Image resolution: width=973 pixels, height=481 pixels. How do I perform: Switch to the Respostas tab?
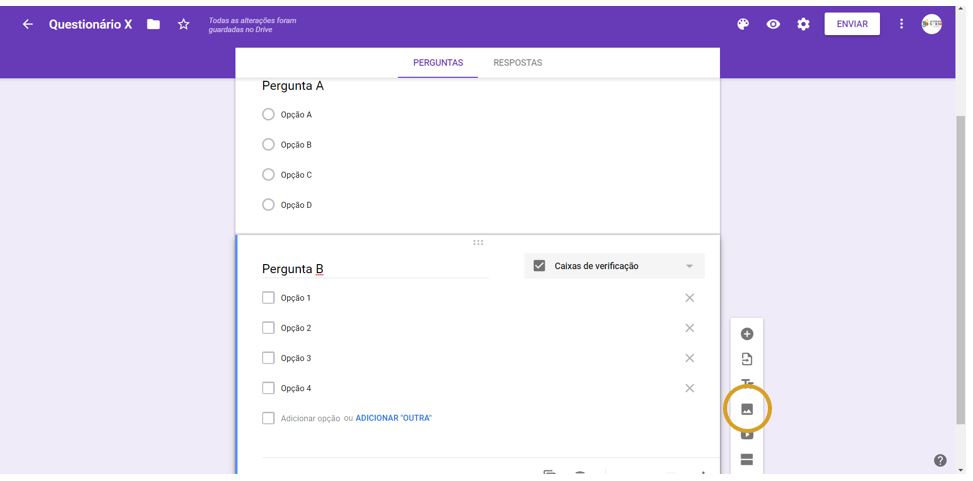(517, 63)
